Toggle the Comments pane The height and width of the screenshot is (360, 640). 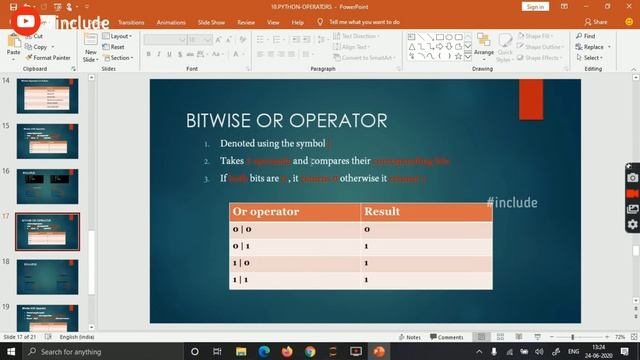tap(447, 337)
